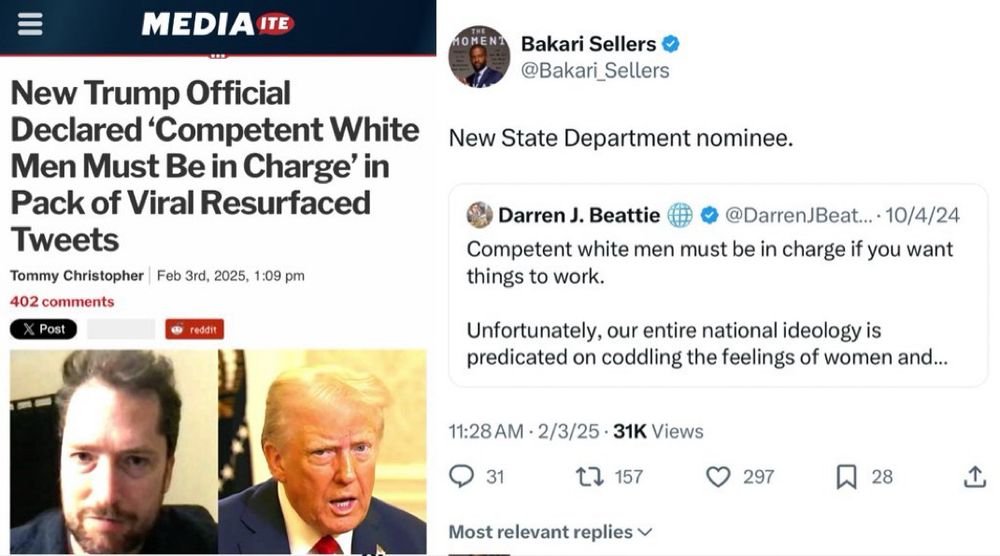Open Bakari Sellers profile avatar
The width and height of the screenshot is (1000, 556).
(479, 56)
